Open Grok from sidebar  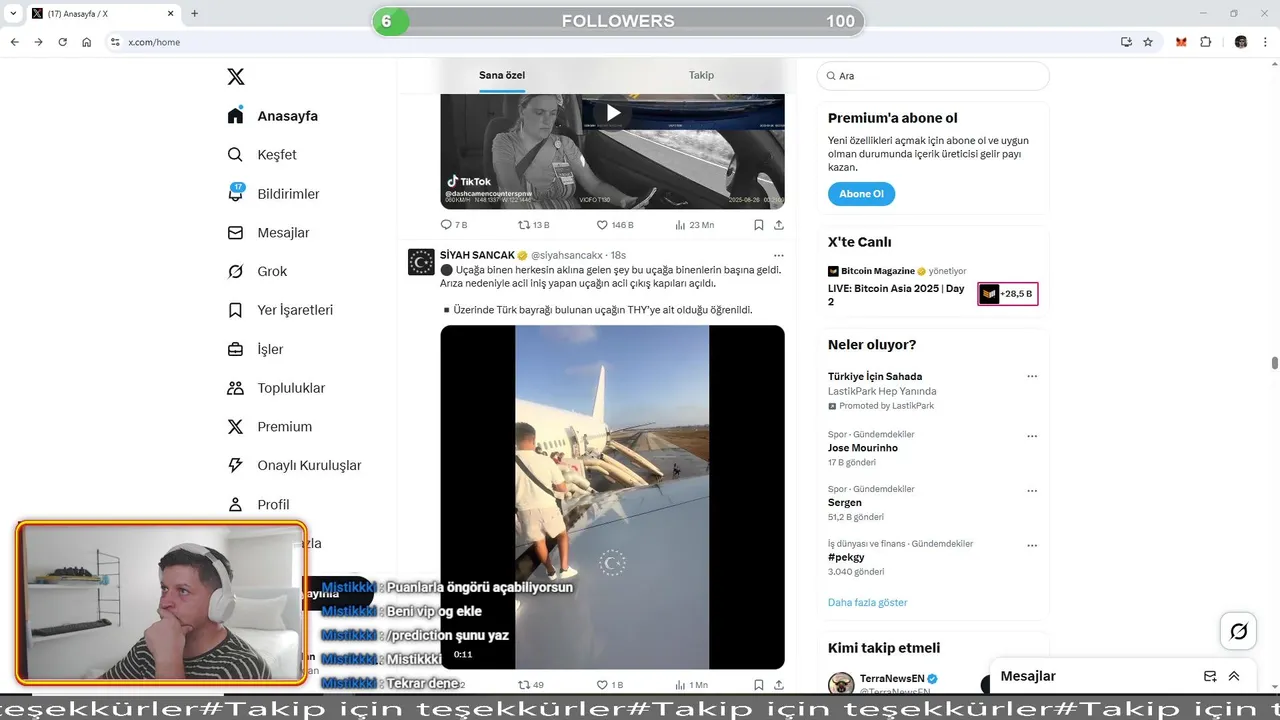(257, 271)
